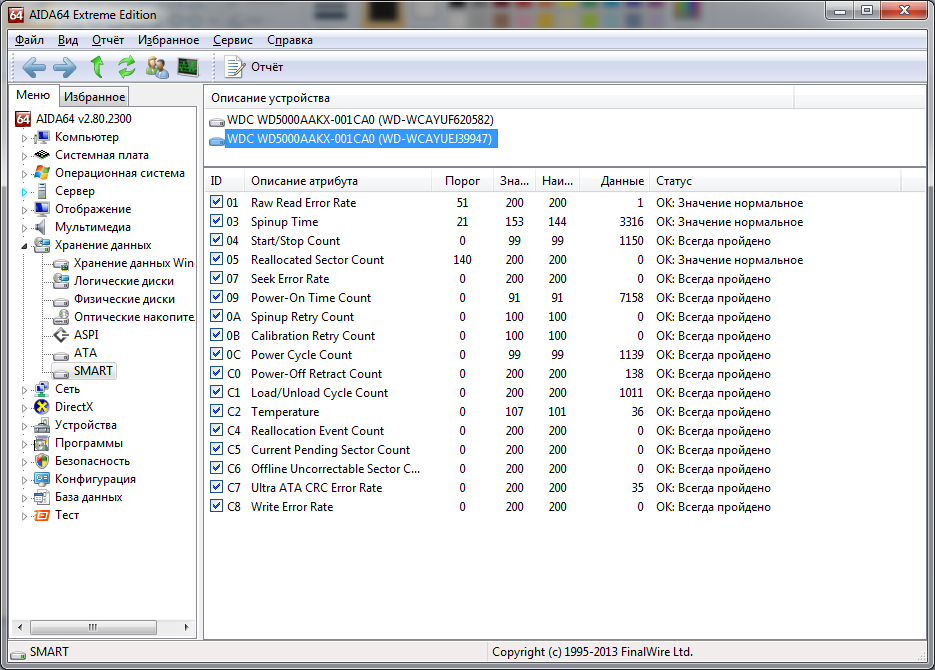This screenshot has width=935, height=670.
Task: Go back with the blue left arrow
Action: pyautogui.click(x=34, y=67)
